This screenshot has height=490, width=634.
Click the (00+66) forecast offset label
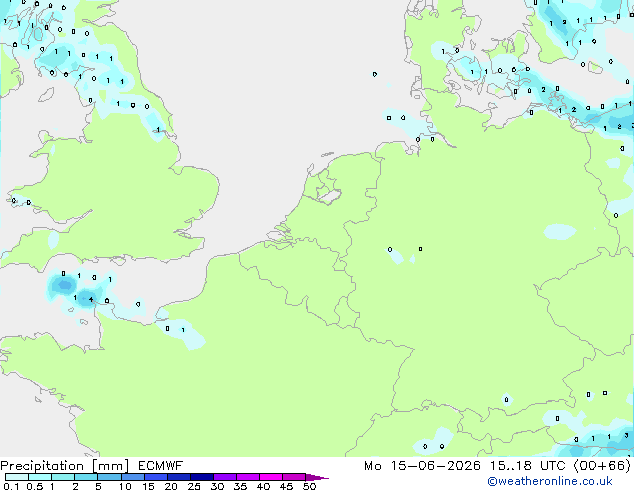pyautogui.click(x=602, y=466)
